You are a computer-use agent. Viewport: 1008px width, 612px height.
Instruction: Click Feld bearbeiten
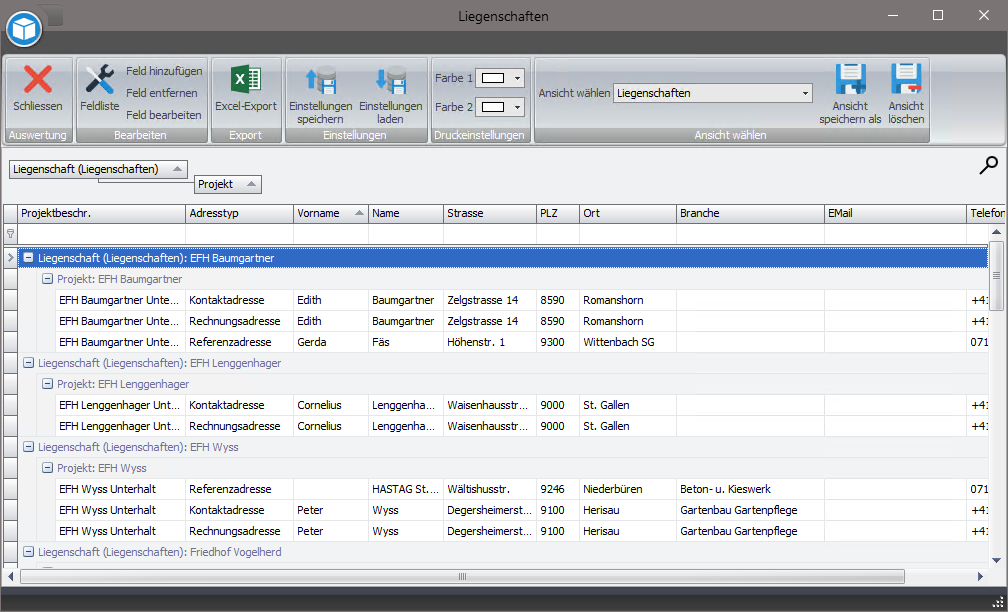point(163,114)
